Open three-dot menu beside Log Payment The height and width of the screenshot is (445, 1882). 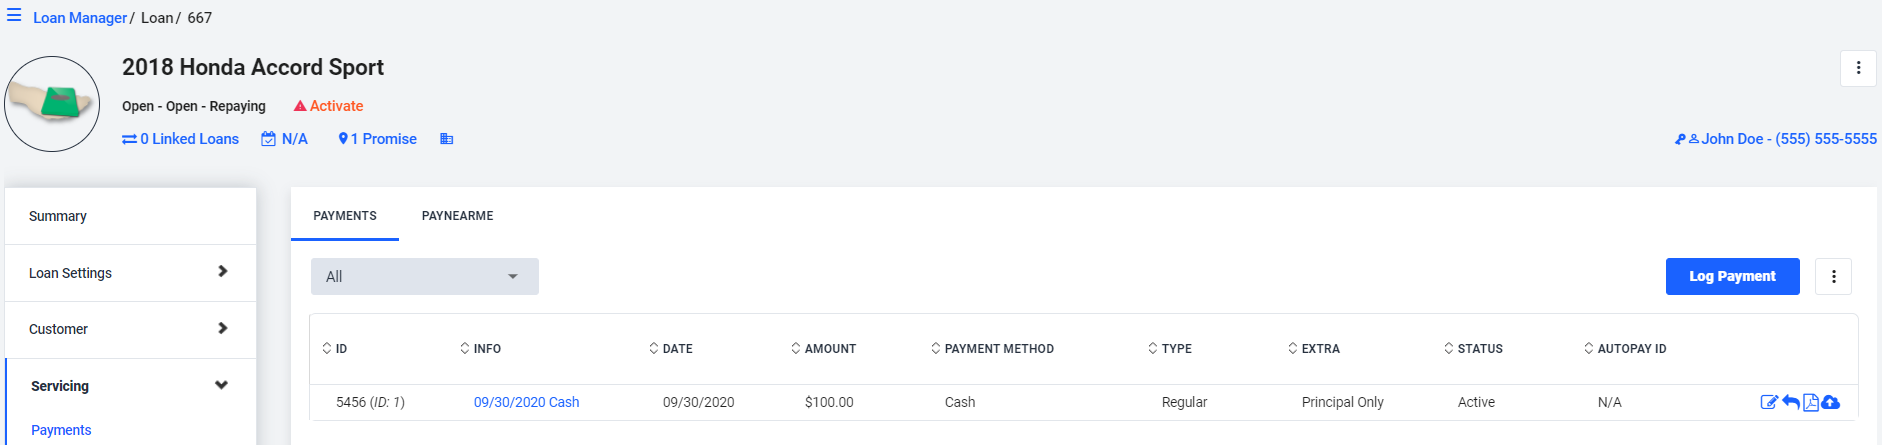[x=1833, y=277]
